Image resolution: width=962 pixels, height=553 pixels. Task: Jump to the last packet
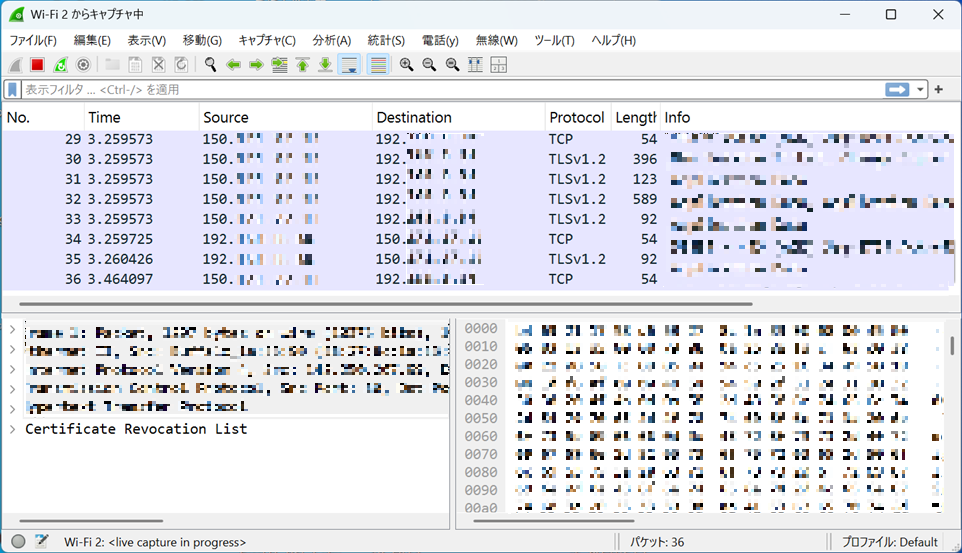pyautogui.click(x=325, y=65)
